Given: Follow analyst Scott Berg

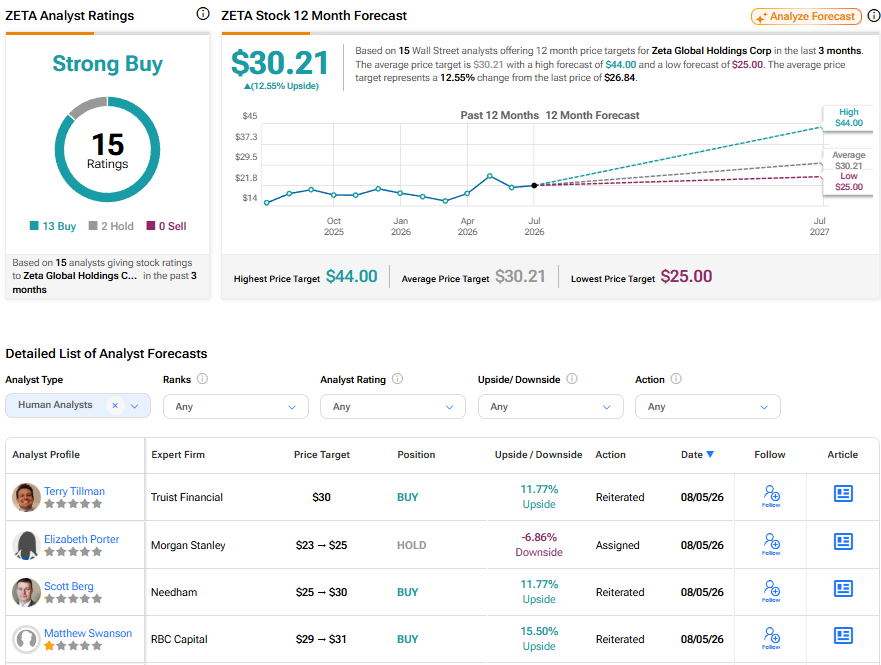Looking at the screenshot, I should [x=771, y=591].
